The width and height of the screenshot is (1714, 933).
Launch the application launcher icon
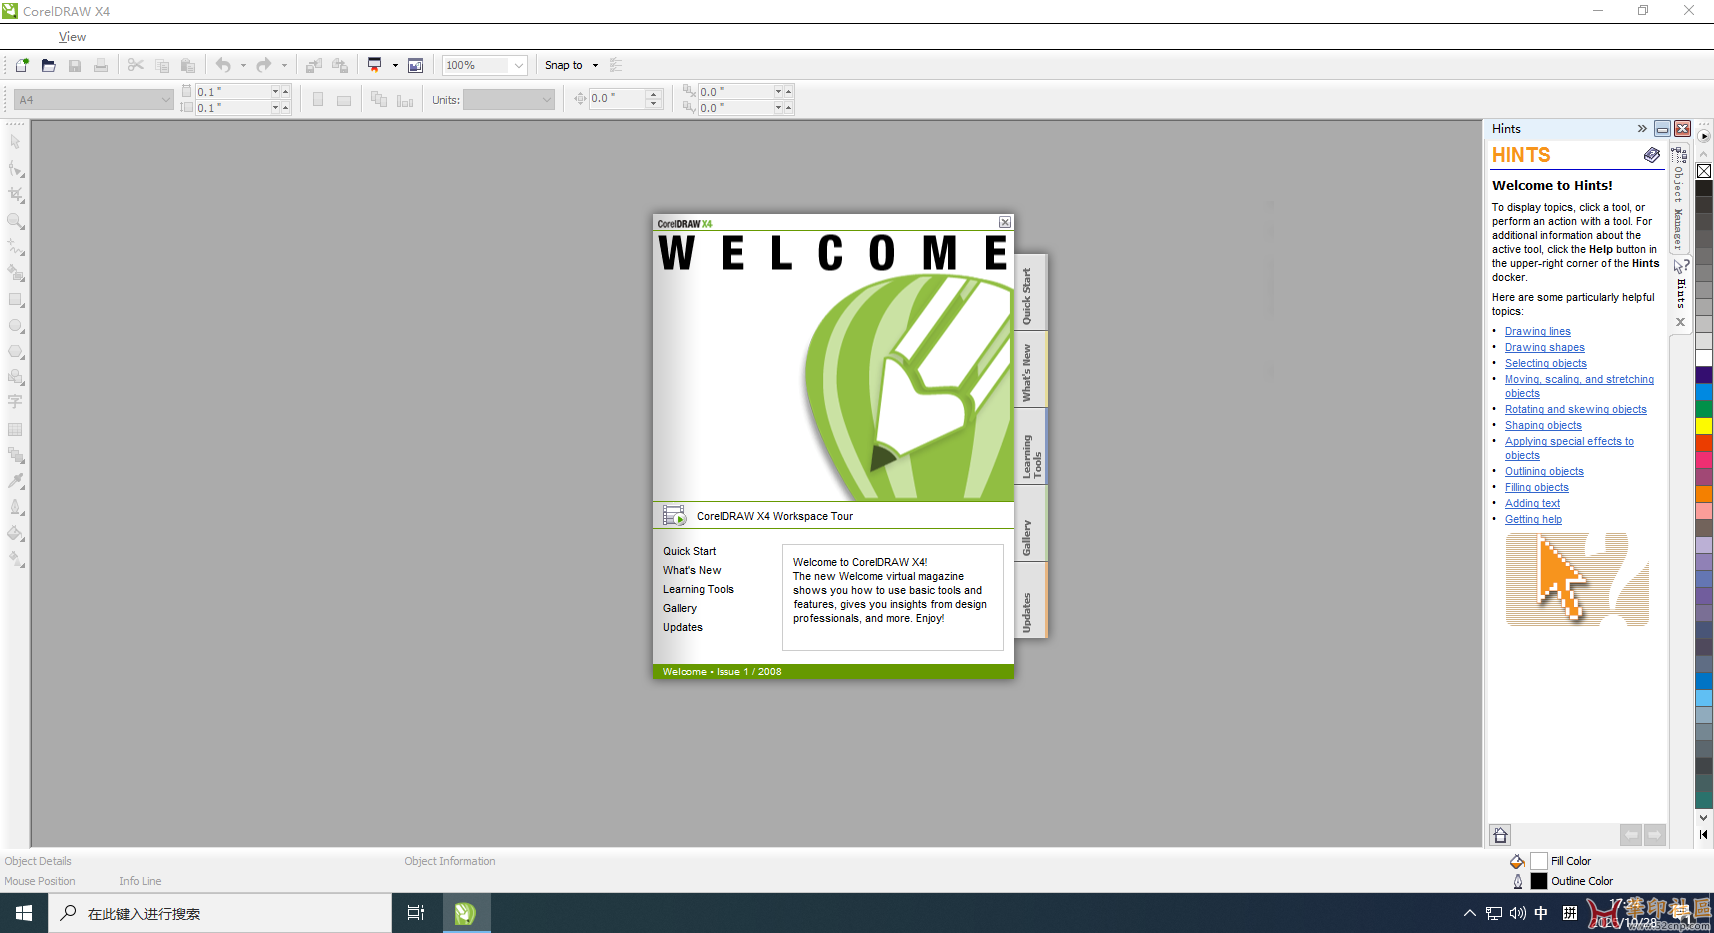click(375, 66)
